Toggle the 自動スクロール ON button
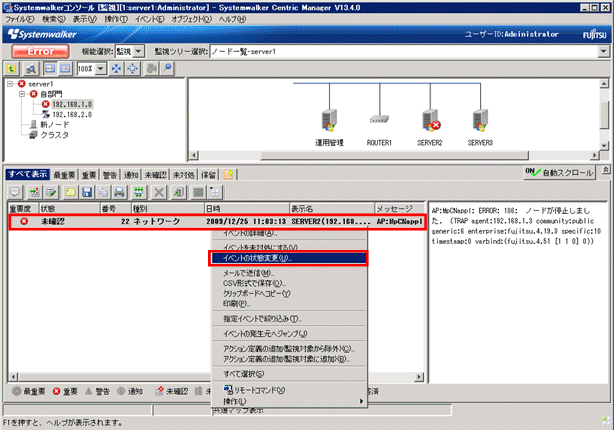Screen dimensions: 614x430 560,172
